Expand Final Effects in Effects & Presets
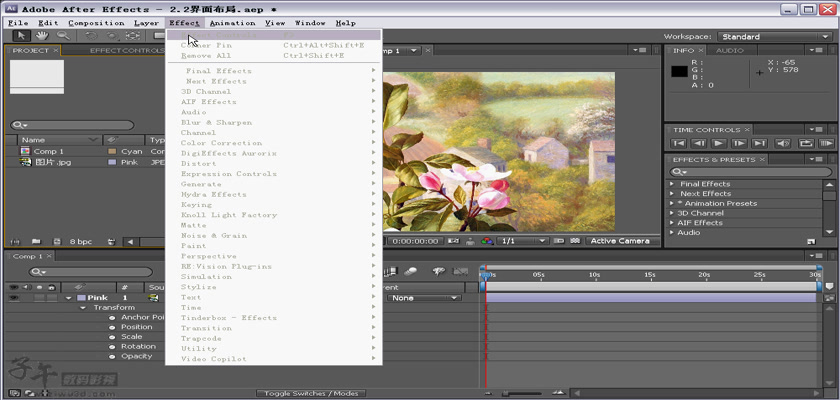 672,184
